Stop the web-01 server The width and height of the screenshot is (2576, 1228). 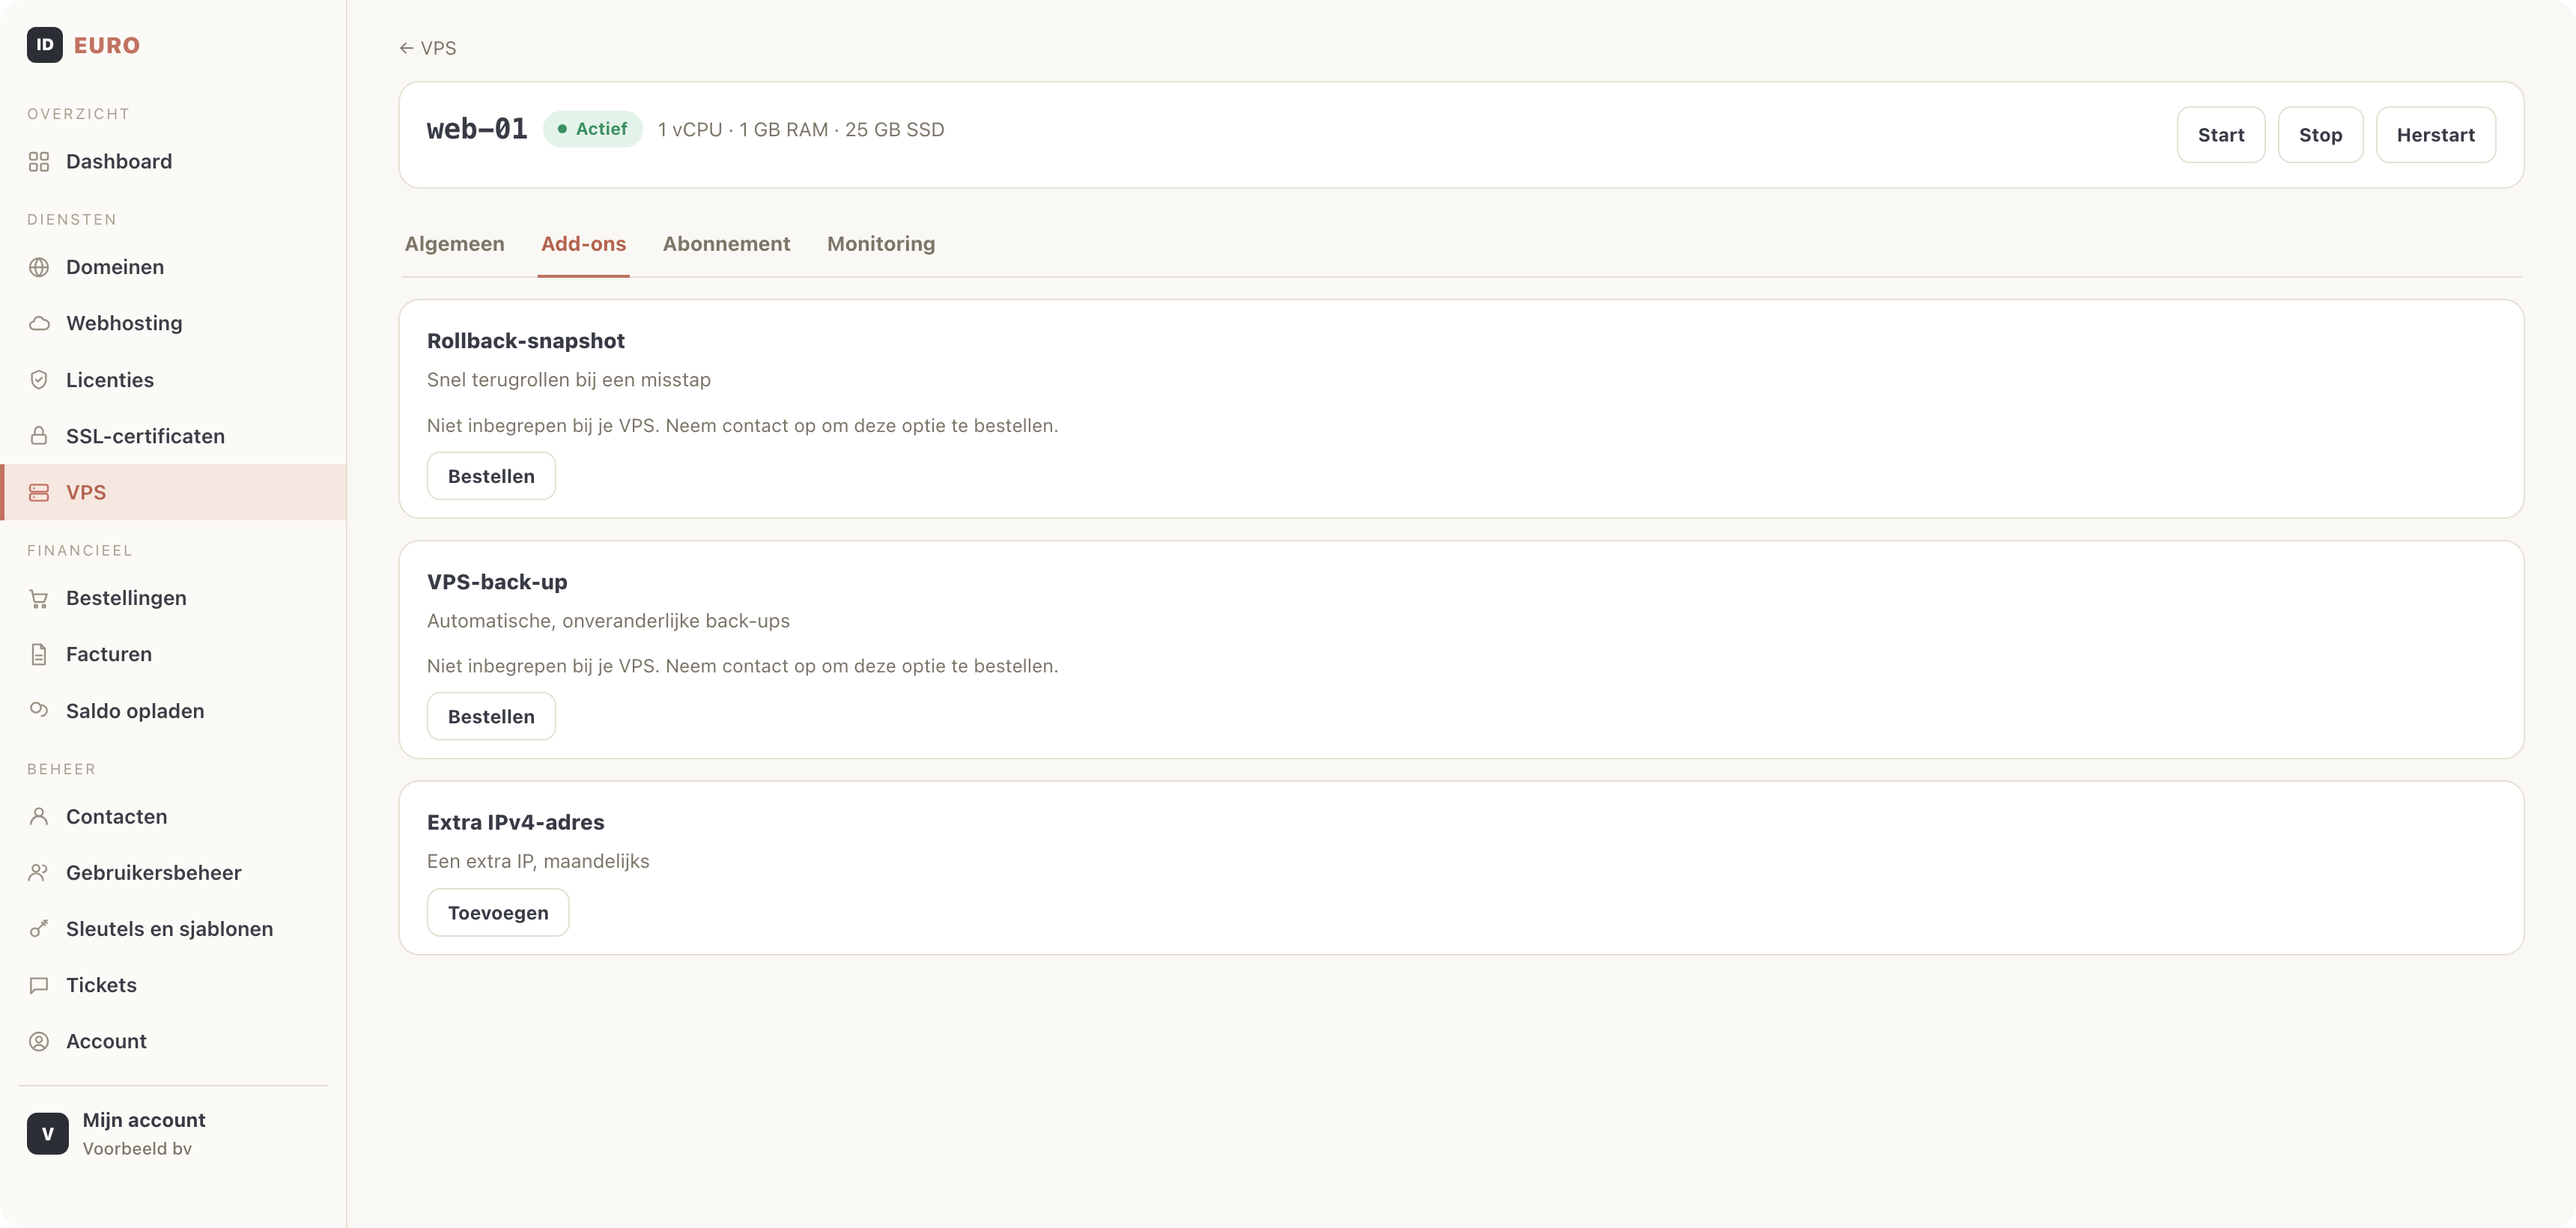coord(2320,135)
